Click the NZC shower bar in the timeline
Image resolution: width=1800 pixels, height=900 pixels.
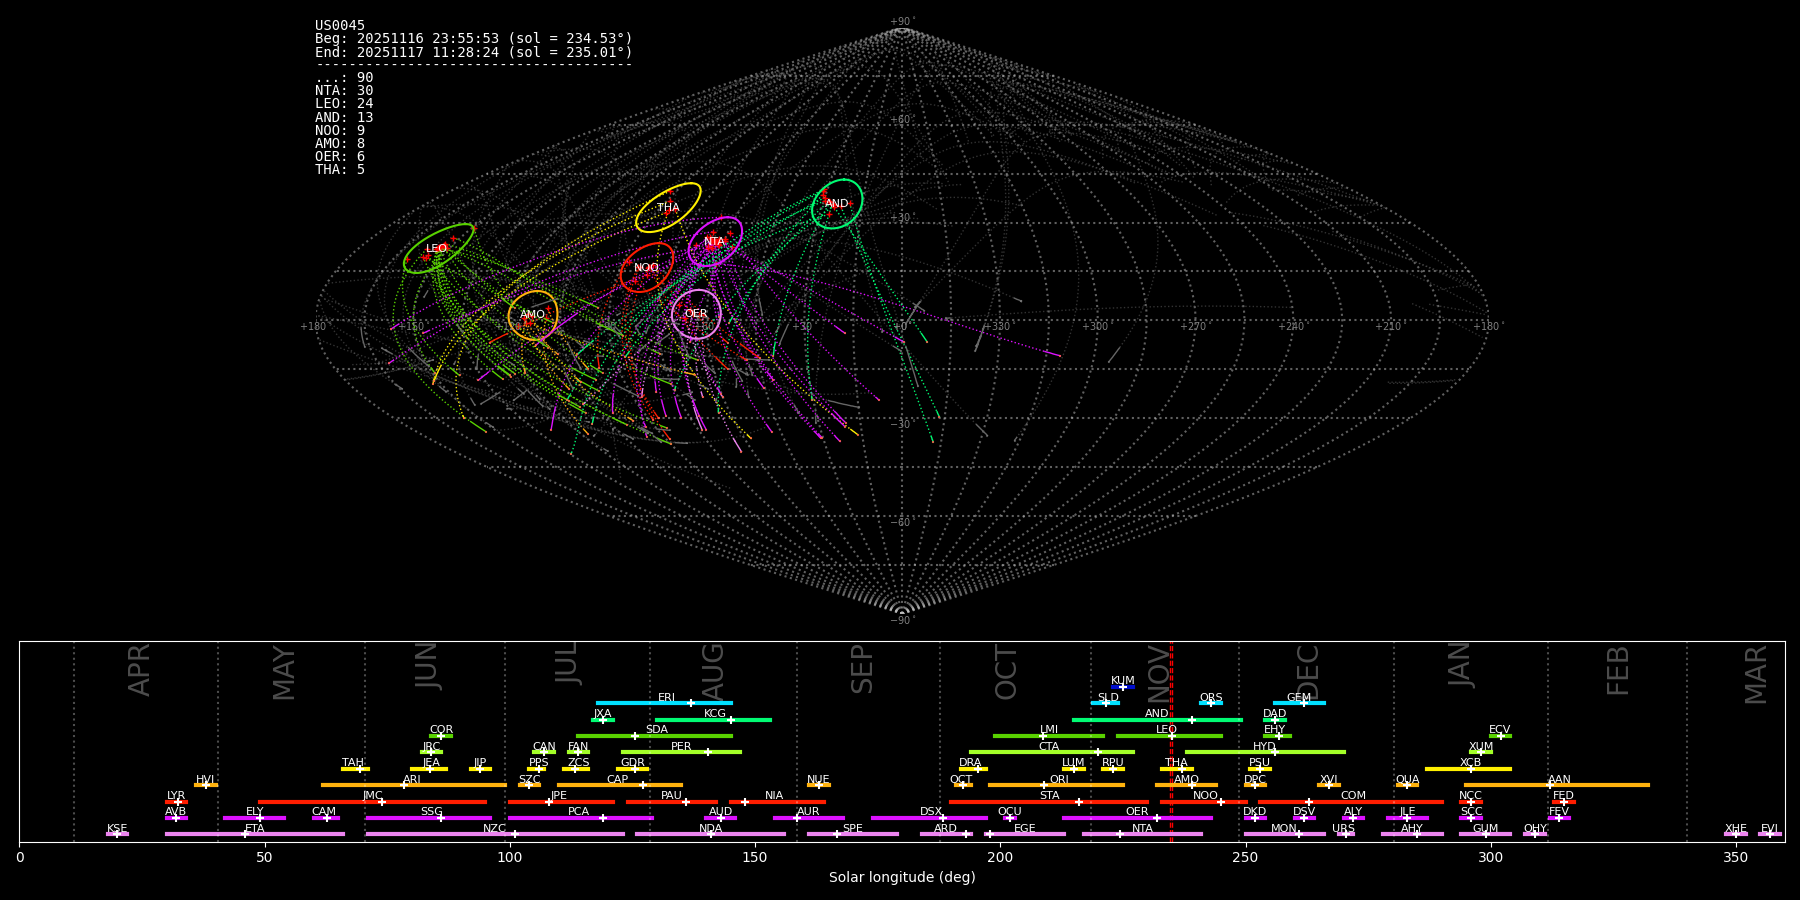pyautogui.click(x=495, y=834)
